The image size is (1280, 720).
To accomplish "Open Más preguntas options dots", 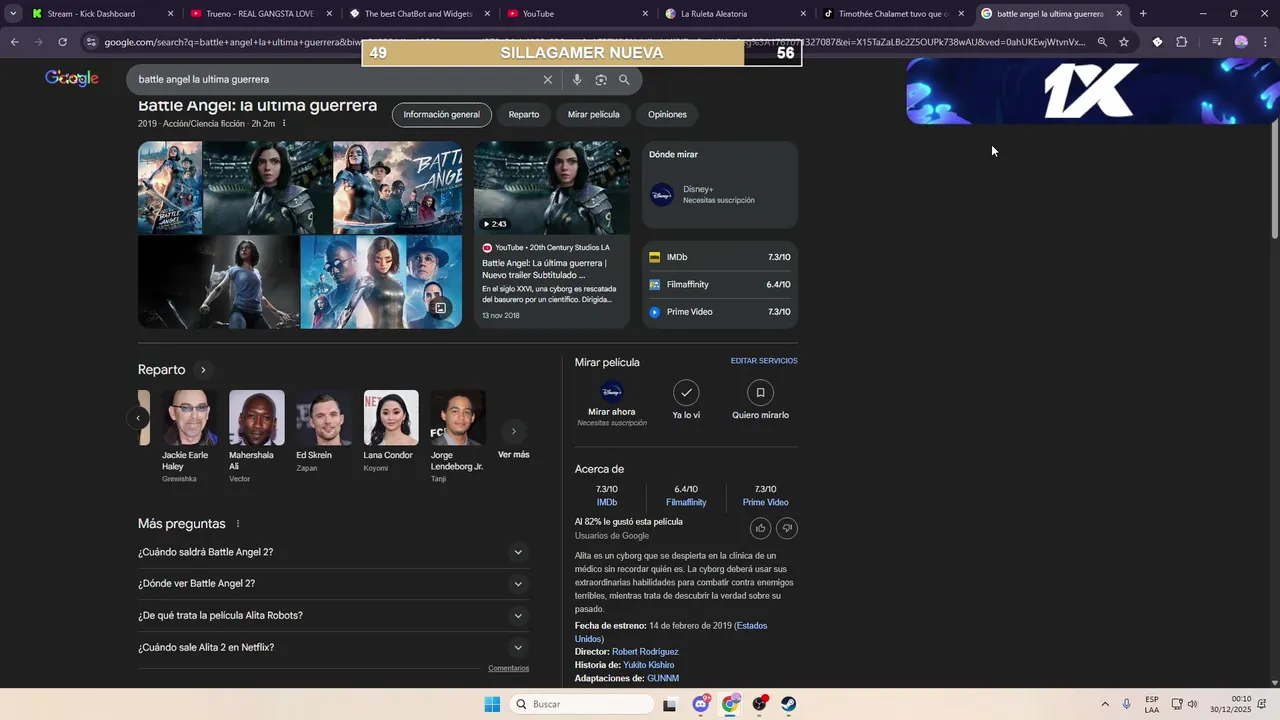I will point(238,524).
